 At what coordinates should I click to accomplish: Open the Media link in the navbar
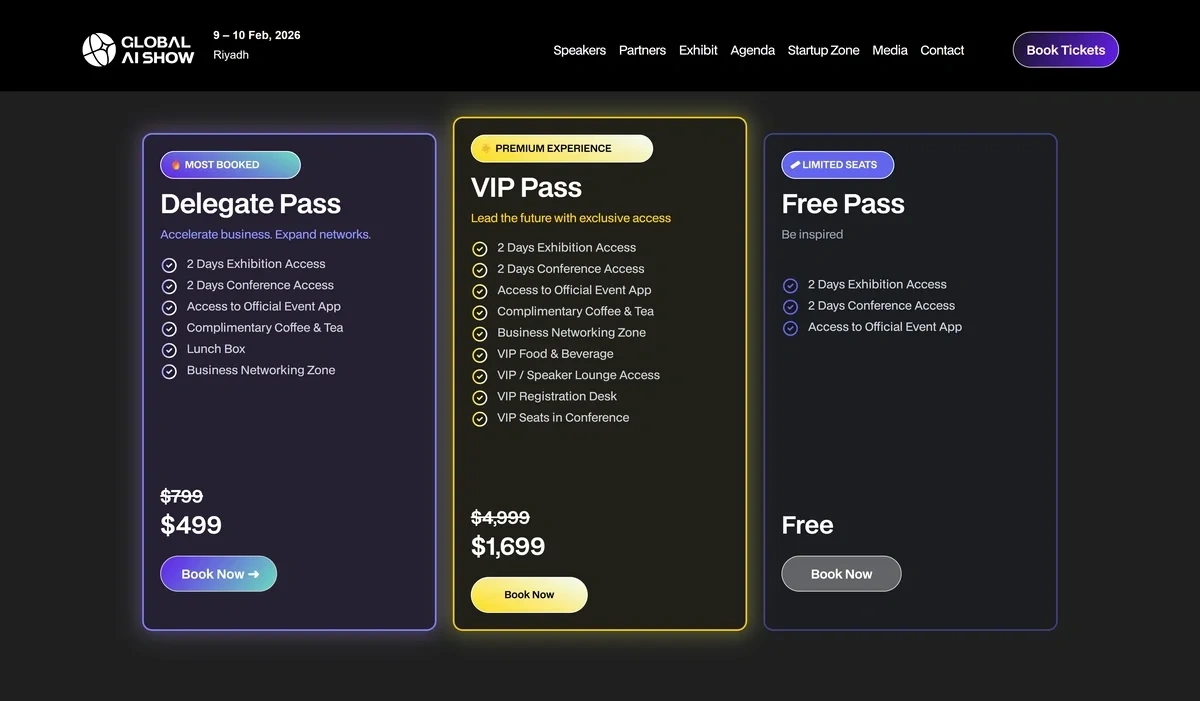tap(889, 50)
